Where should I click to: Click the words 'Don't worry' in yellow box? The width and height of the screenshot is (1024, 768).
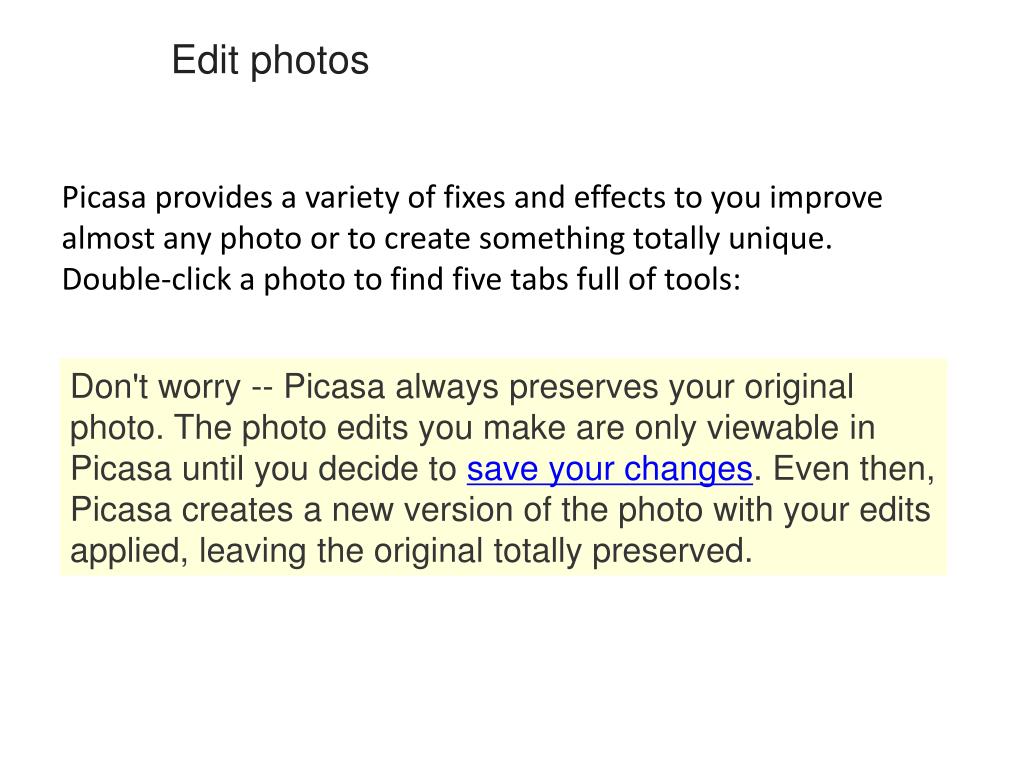click(155, 387)
